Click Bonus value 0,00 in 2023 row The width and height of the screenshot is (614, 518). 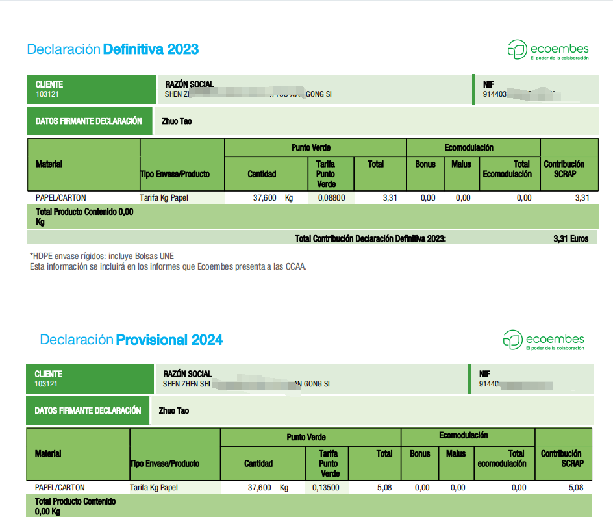click(428, 198)
